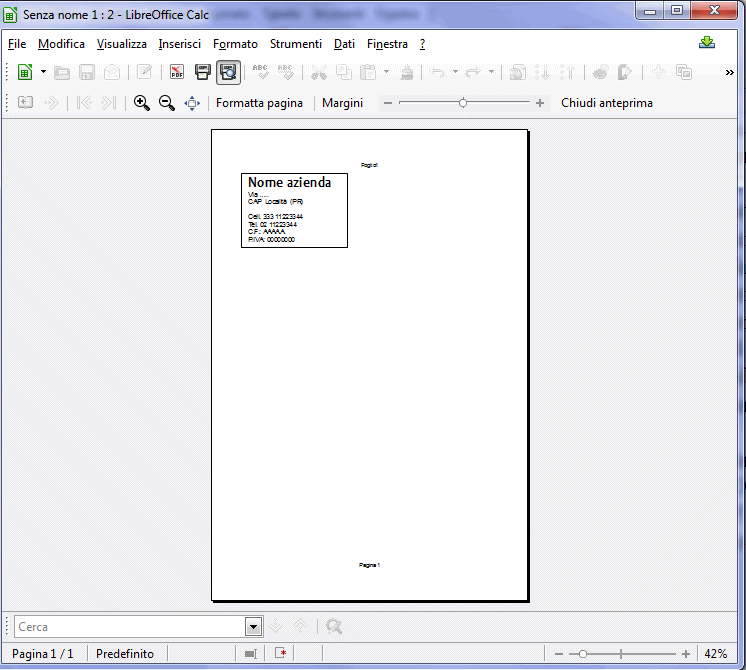Expand the Paste options dropdown
This screenshot has width=746, height=670.
(x=386, y=72)
